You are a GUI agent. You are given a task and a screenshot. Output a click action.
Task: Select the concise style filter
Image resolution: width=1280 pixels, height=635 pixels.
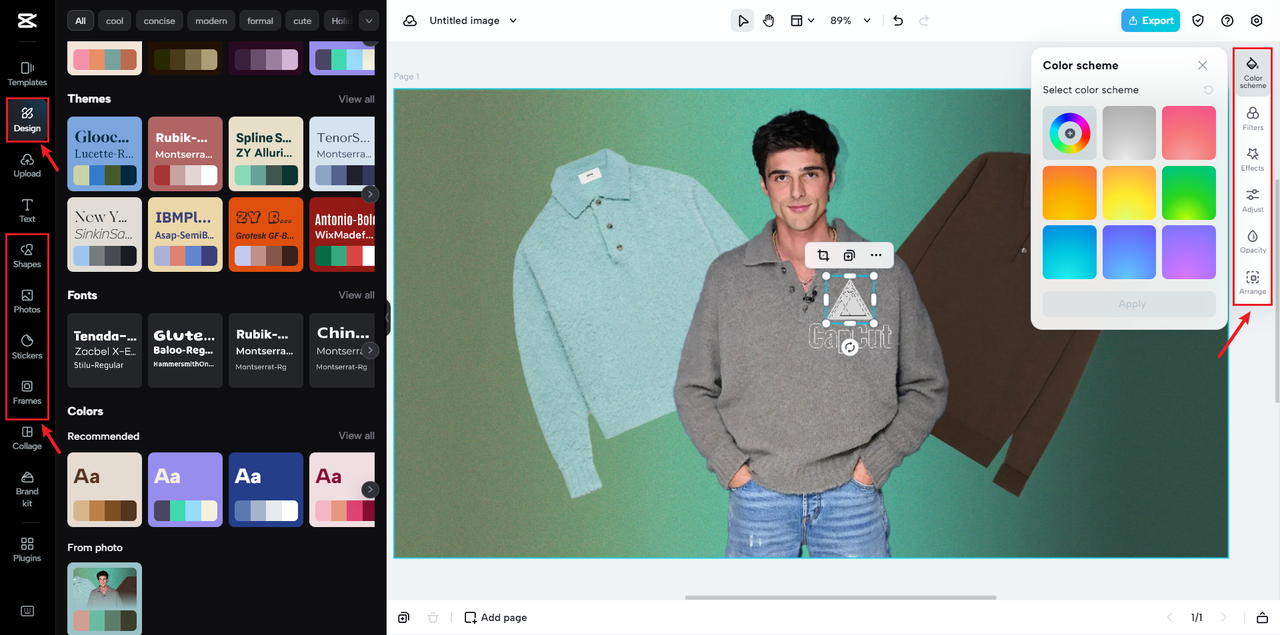160,20
